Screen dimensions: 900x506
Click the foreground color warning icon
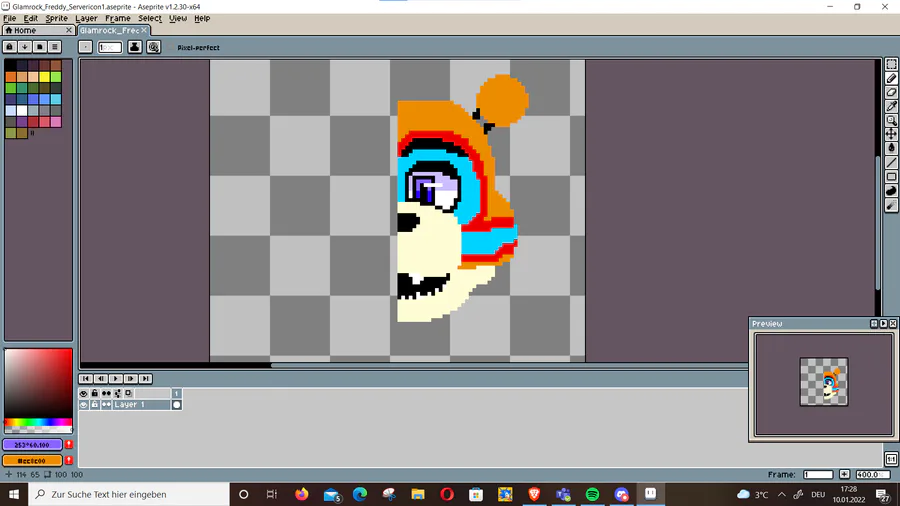coord(69,445)
